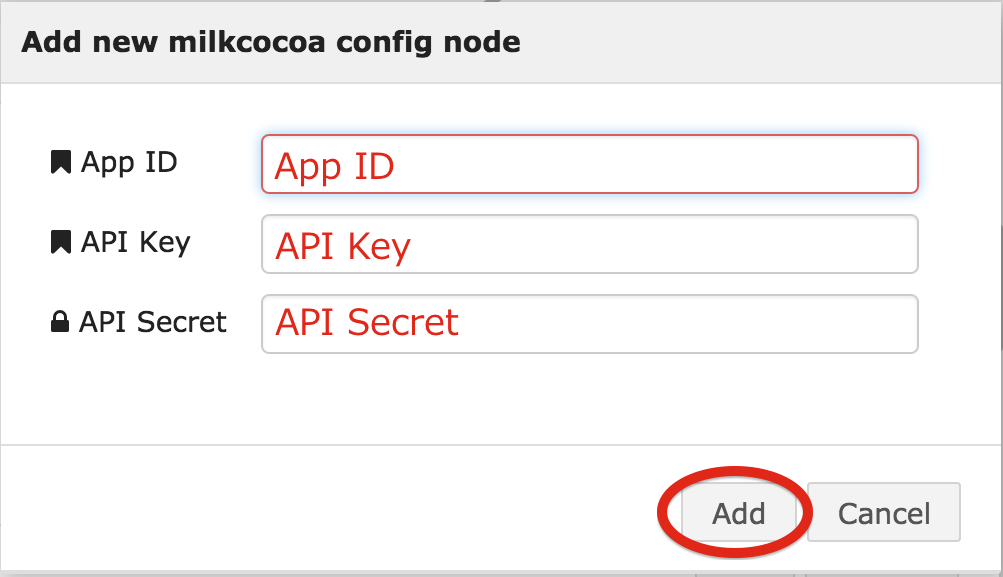Select the App ID field label text
The image size is (1003, 577).
pos(129,162)
